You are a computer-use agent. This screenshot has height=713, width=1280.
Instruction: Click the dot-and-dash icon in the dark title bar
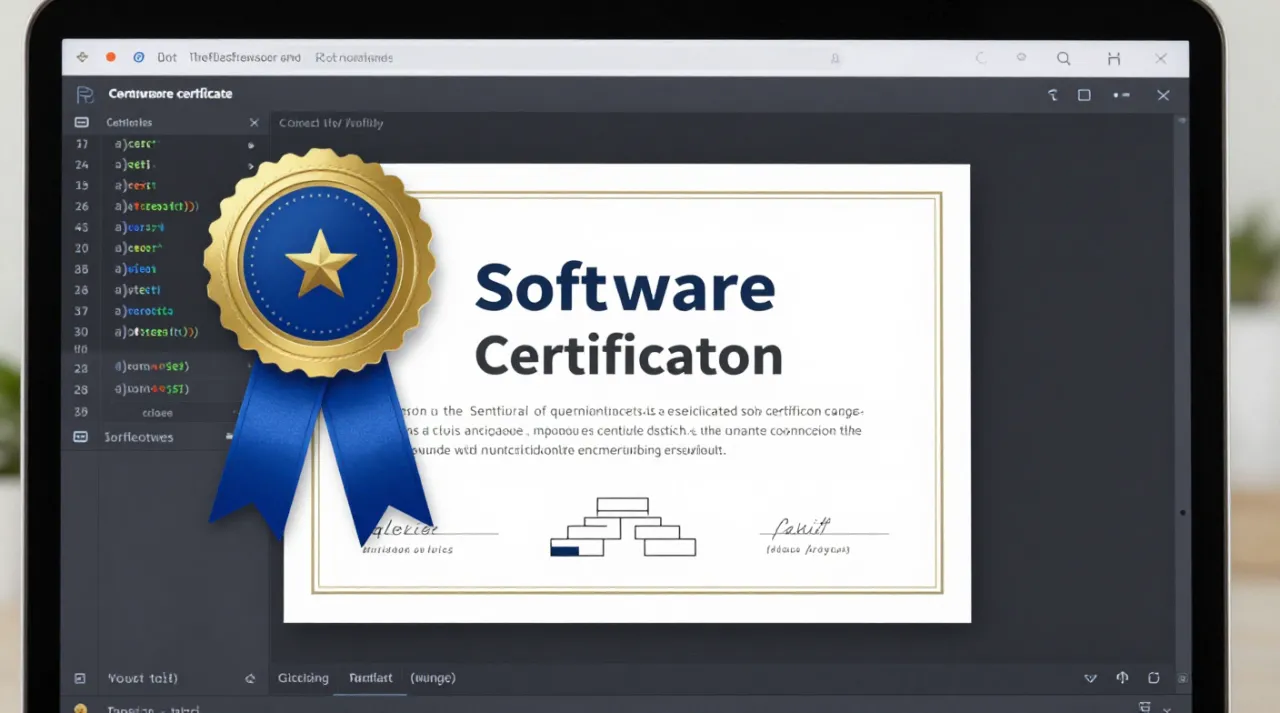pyautogui.click(x=1121, y=95)
